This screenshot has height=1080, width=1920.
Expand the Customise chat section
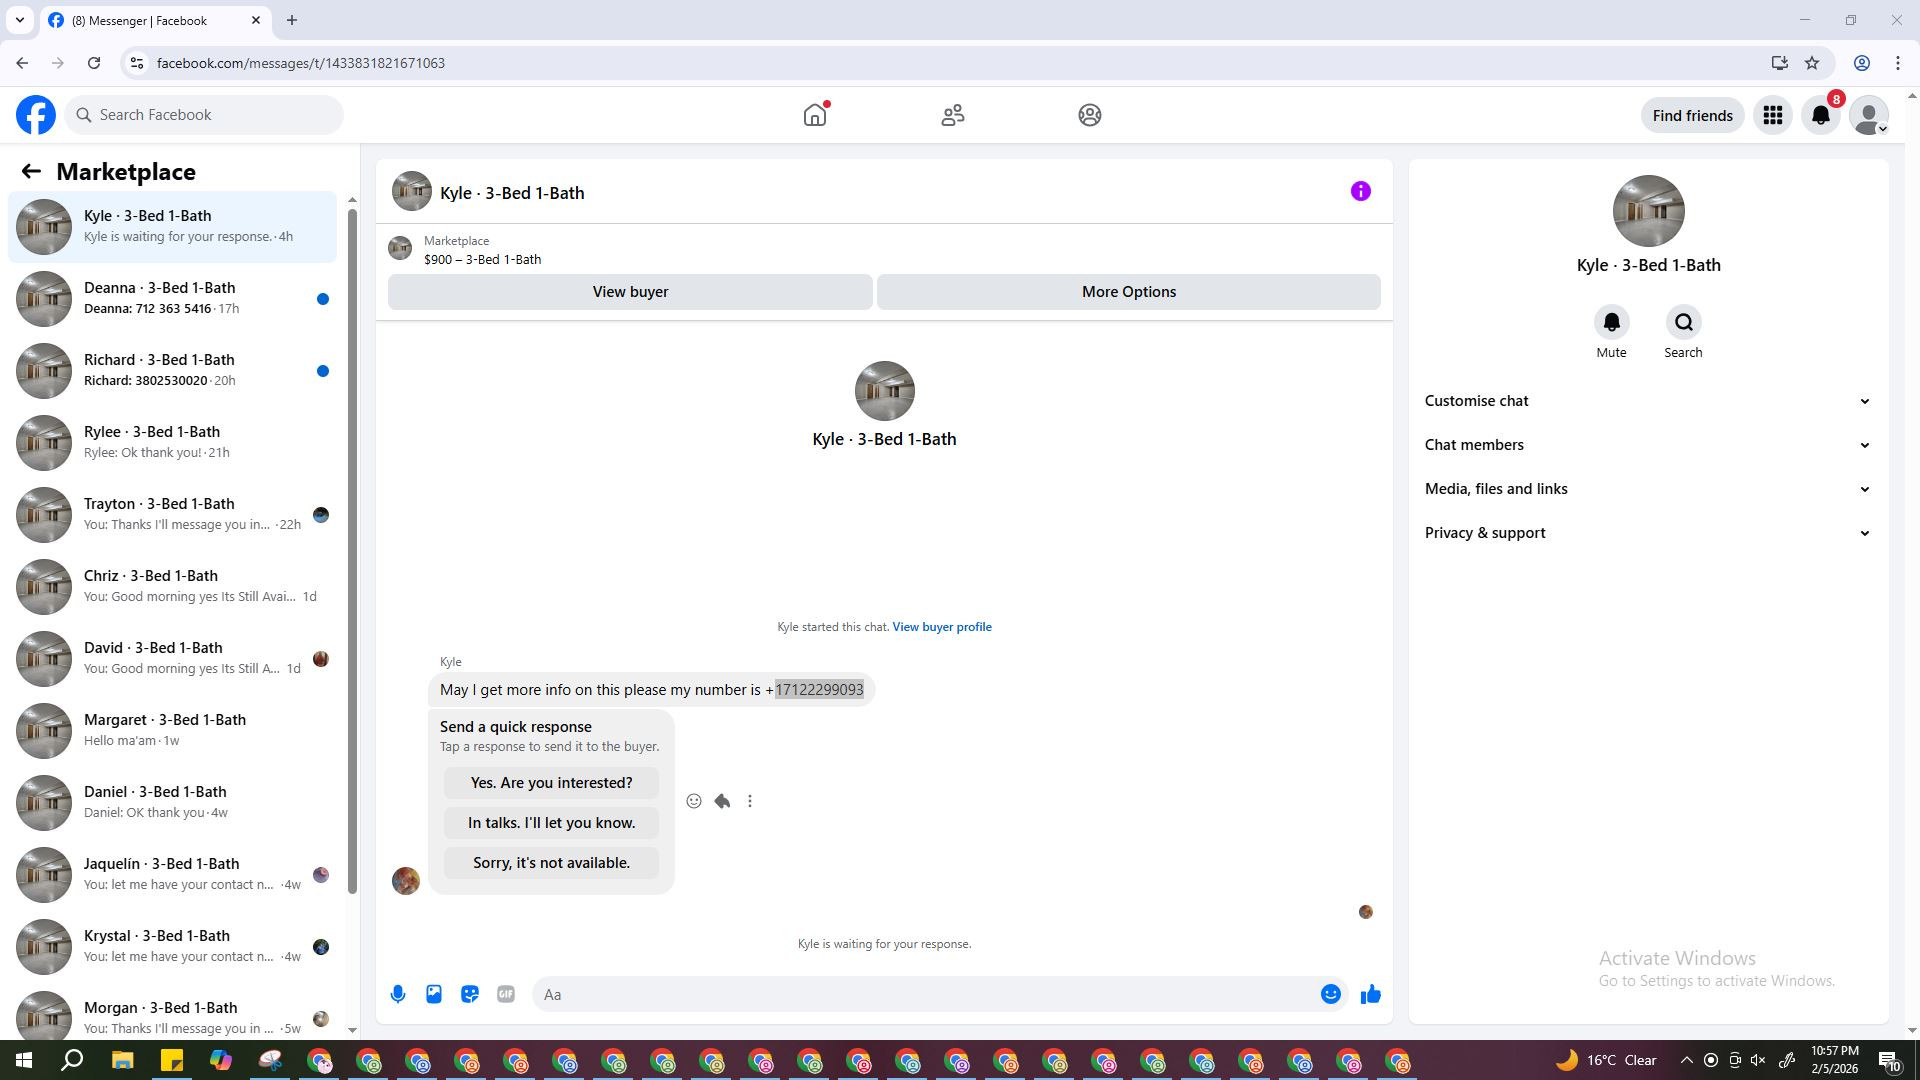click(1647, 401)
